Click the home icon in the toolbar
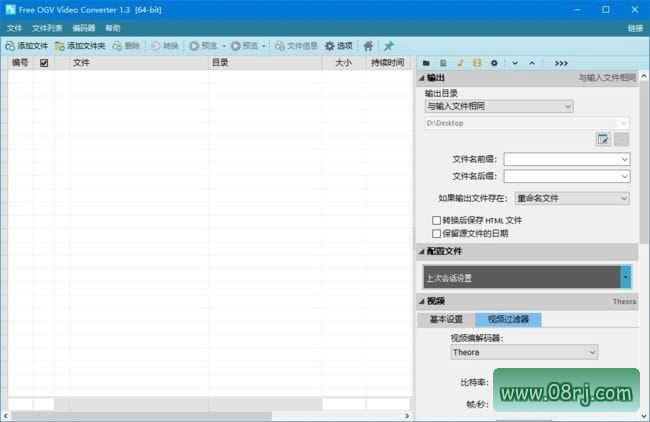This screenshot has height=422, width=650. (368, 46)
